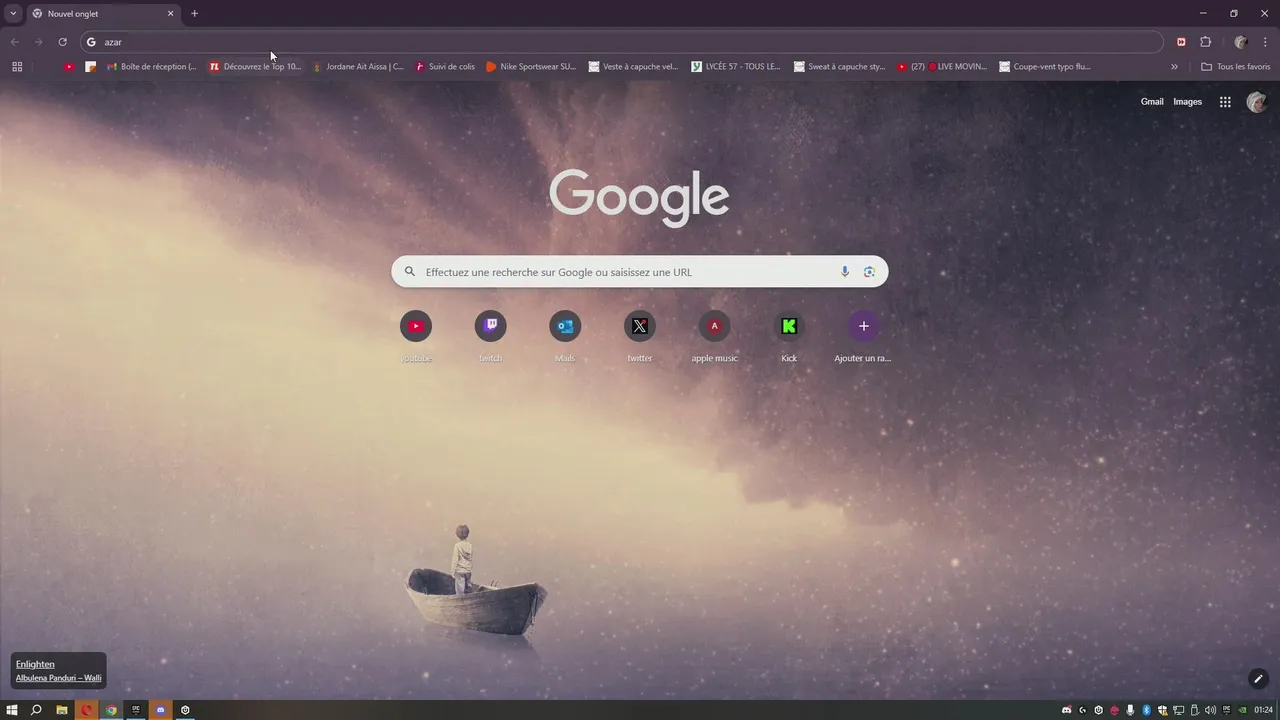Close the Nouvel onglet tab
This screenshot has height=720, width=1280.
(170, 14)
